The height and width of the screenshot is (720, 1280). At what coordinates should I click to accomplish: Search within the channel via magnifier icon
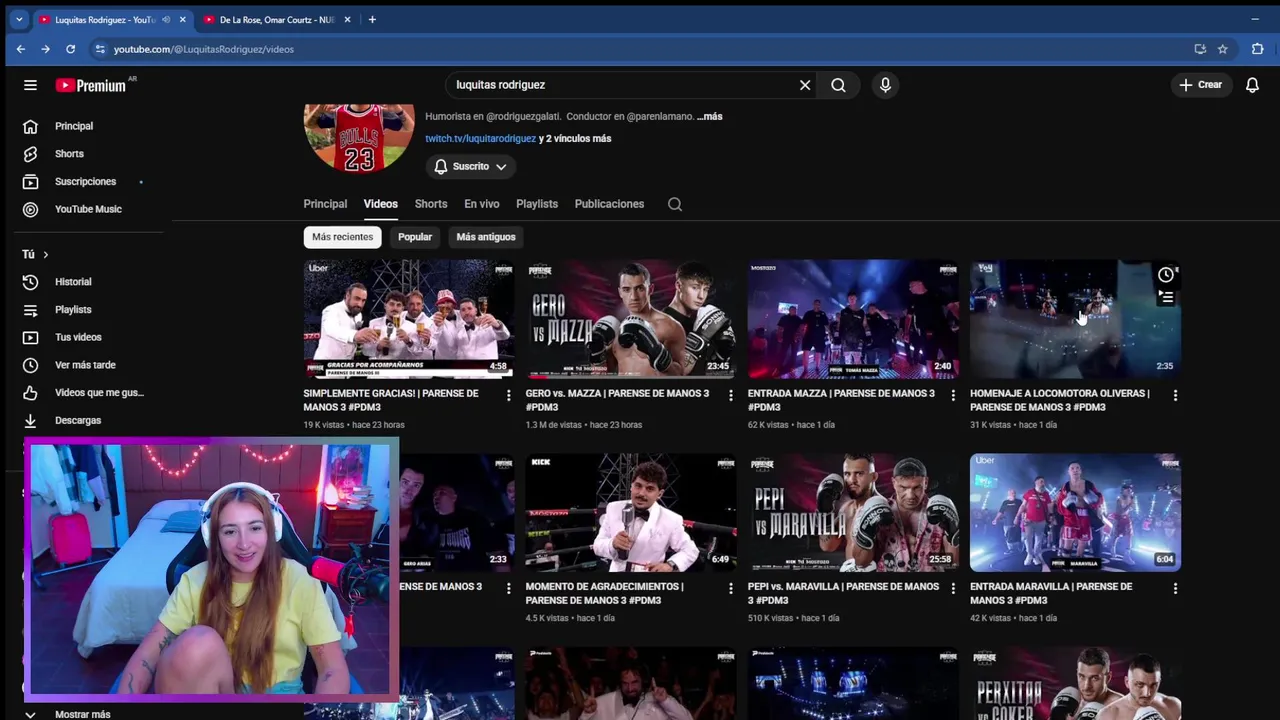(x=675, y=204)
